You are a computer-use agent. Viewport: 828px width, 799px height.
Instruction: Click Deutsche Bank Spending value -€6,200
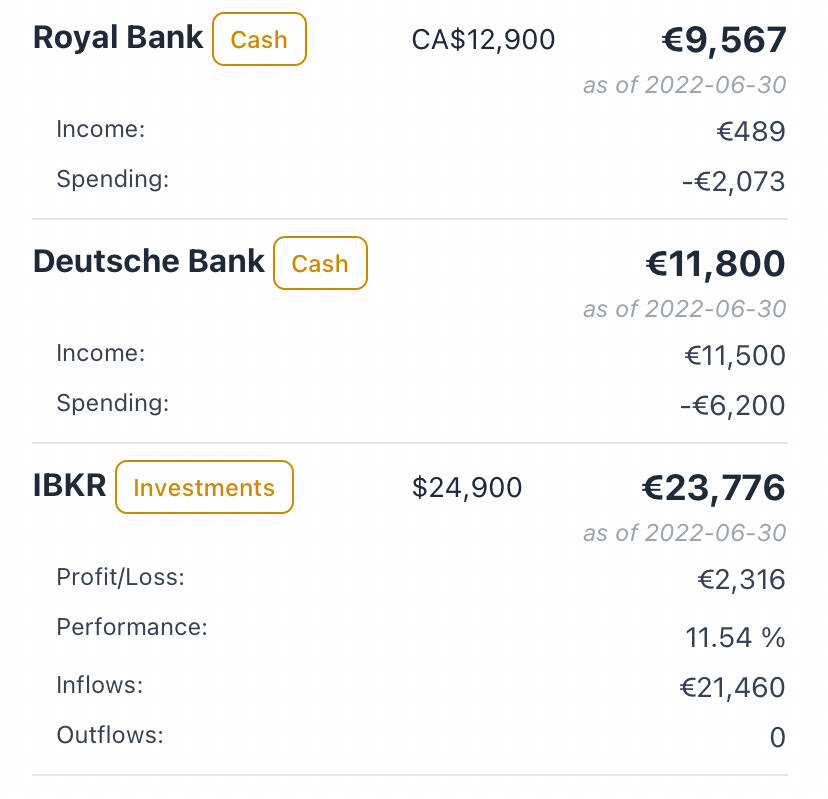tap(733, 406)
